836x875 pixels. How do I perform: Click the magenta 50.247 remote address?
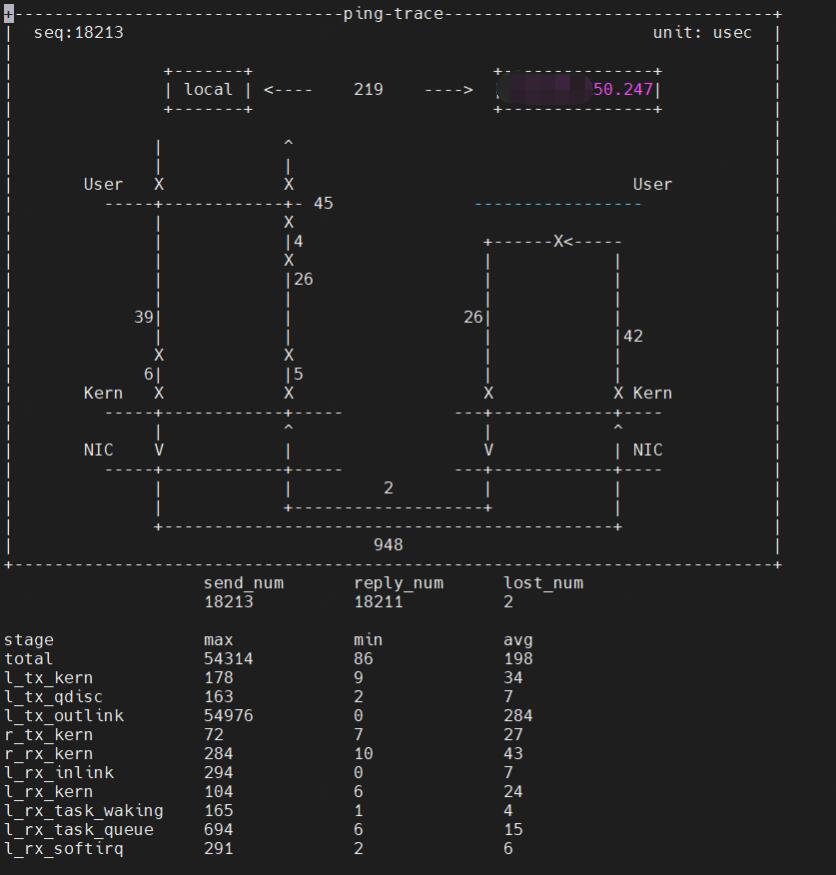(622, 89)
